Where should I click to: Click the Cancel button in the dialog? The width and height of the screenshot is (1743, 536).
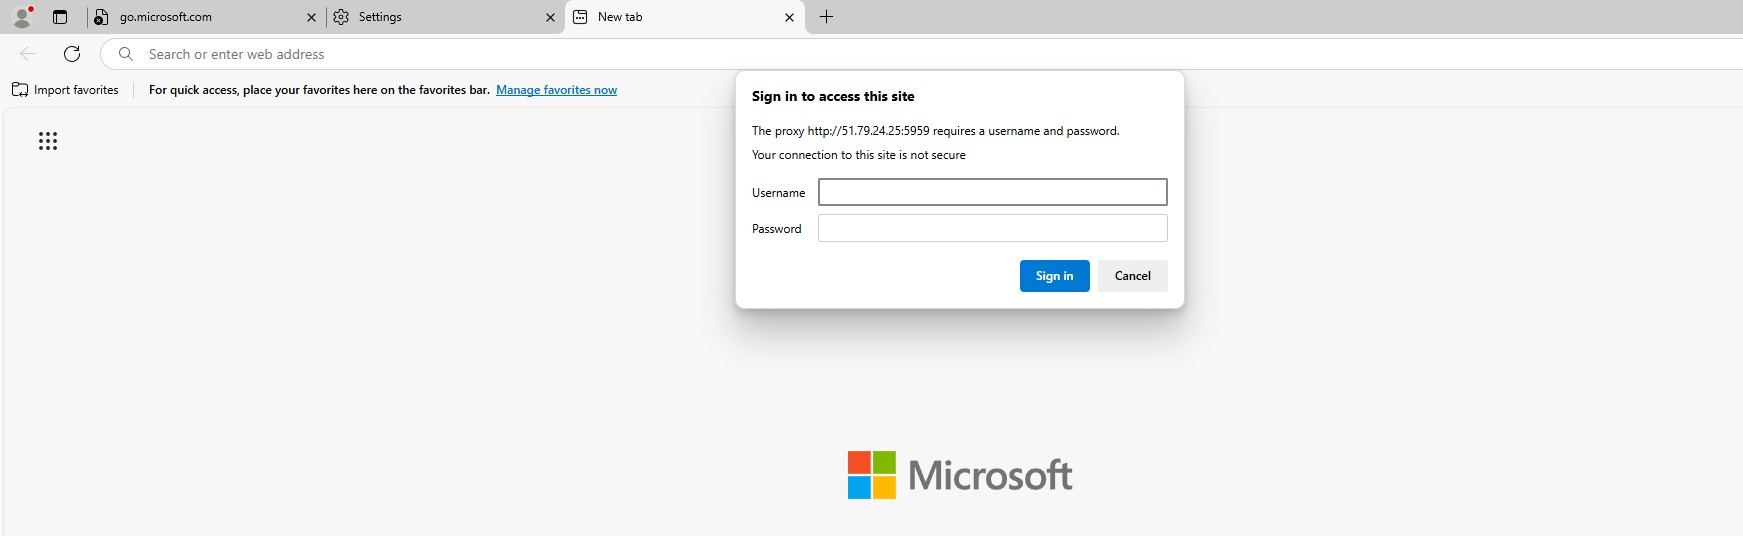click(1132, 276)
